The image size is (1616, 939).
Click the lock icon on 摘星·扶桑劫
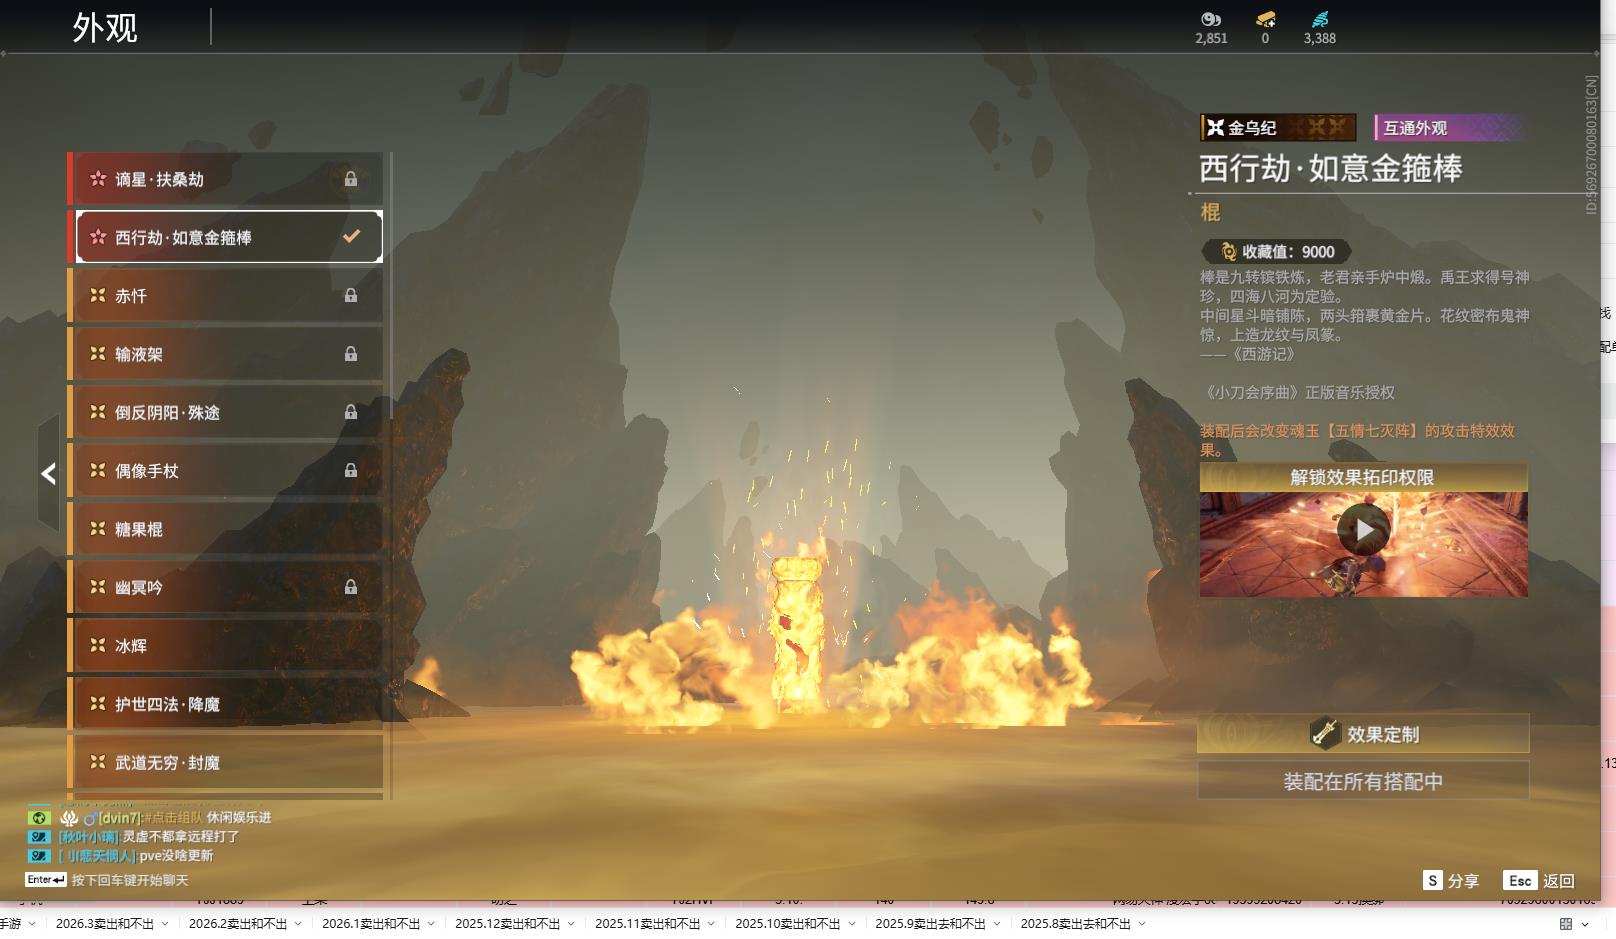pyautogui.click(x=351, y=179)
